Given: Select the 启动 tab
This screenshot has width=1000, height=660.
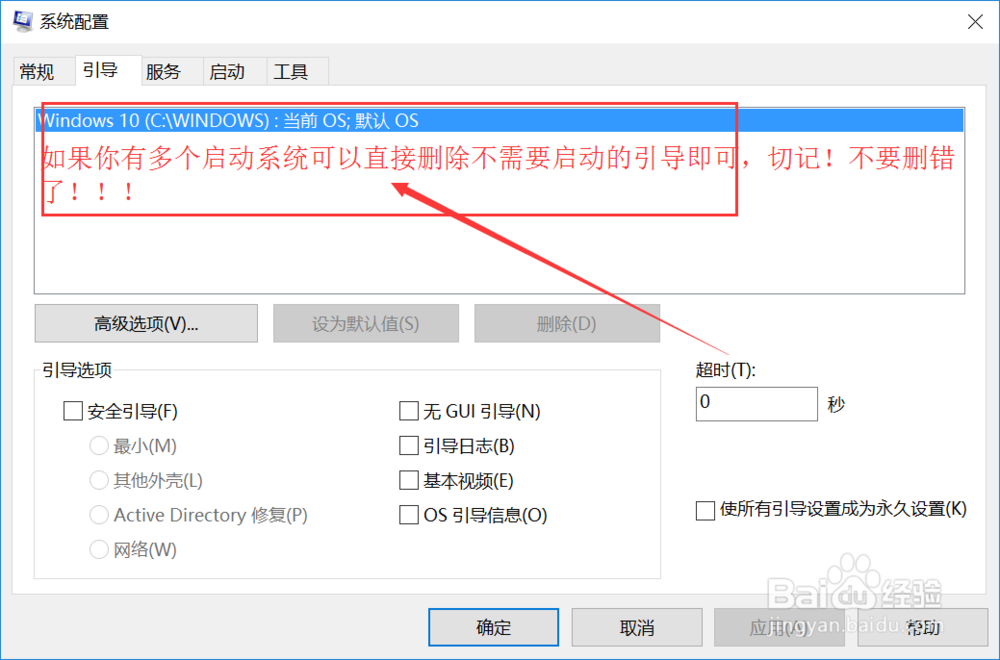Looking at the screenshot, I should click(227, 71).
